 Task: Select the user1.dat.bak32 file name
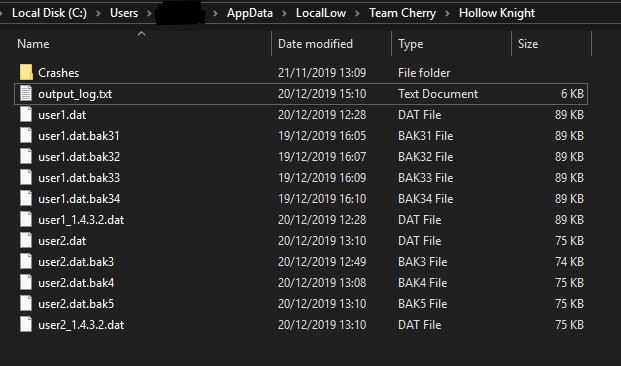(x=79, y=157)
